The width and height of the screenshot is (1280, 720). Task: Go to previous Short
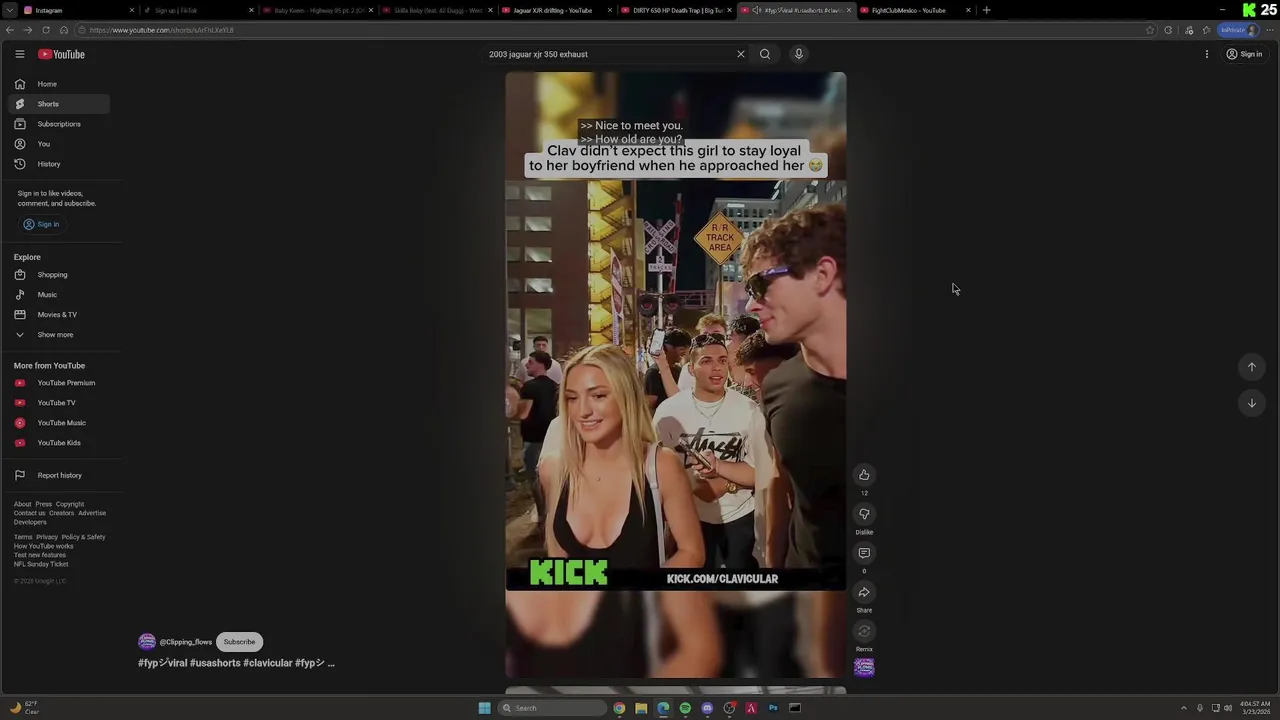pos(1251,367)
